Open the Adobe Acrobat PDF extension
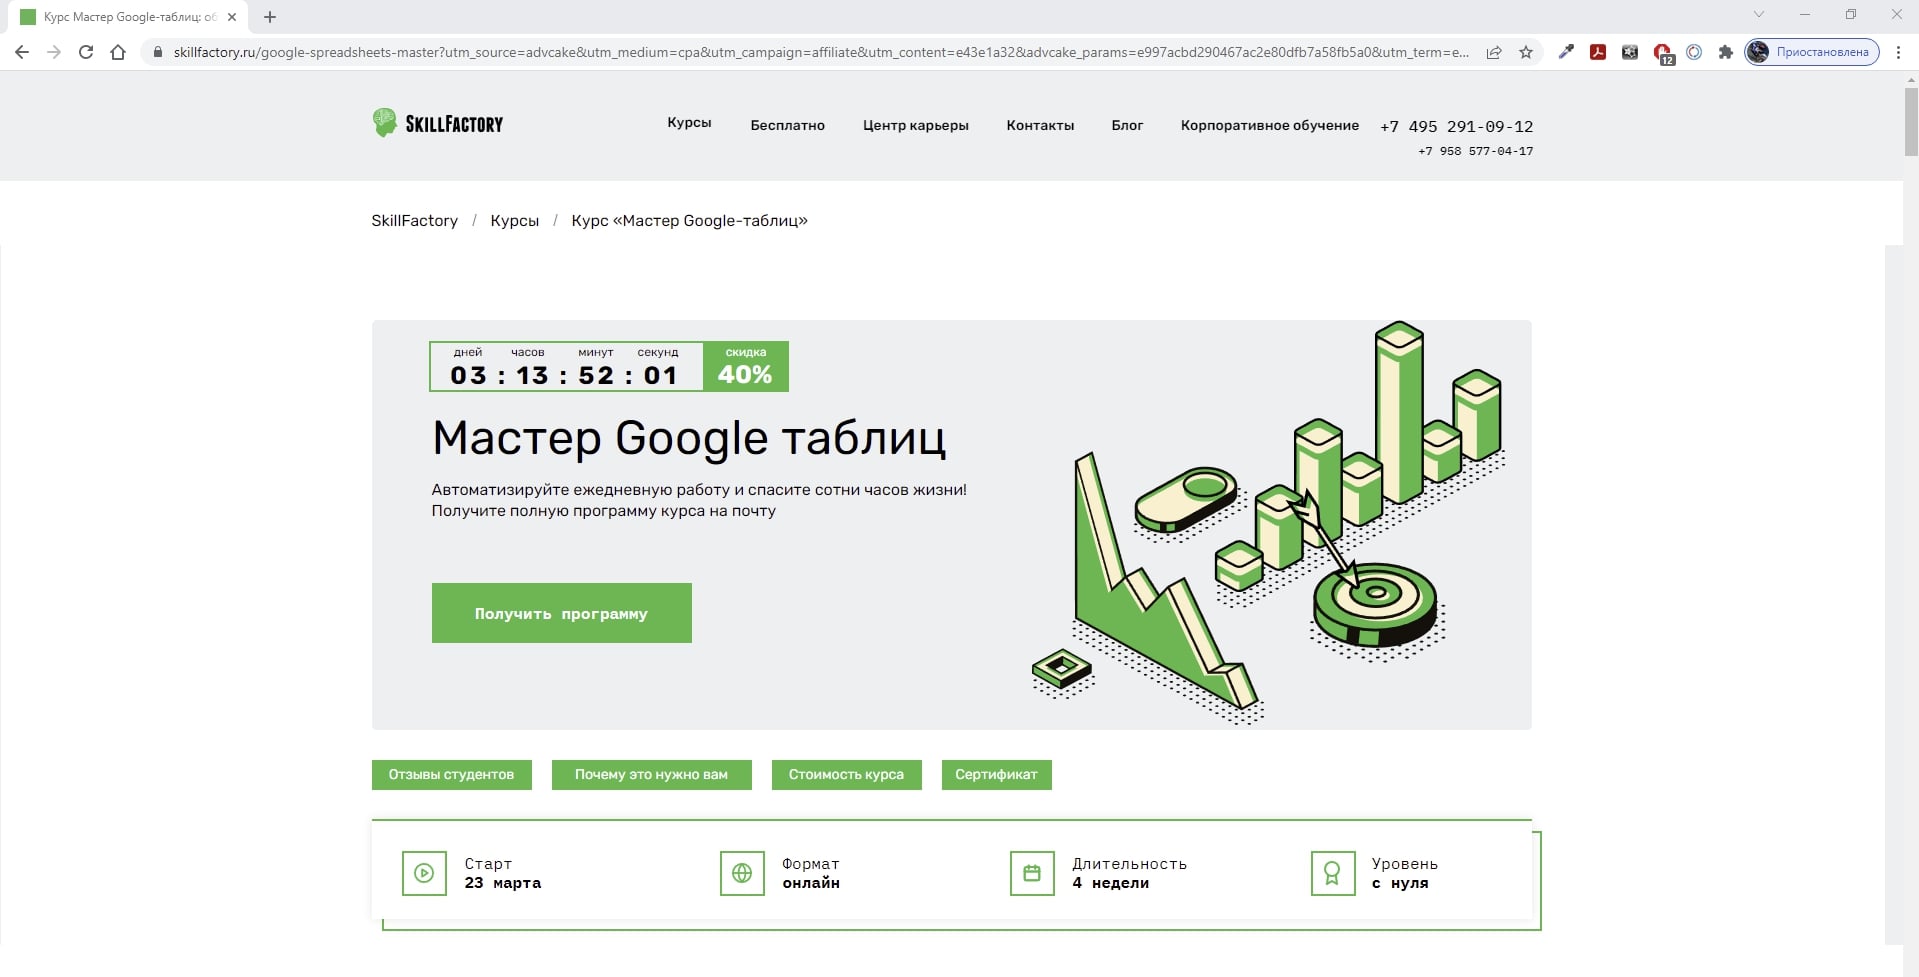1919x977 pixels. [x=1598, y=52]
